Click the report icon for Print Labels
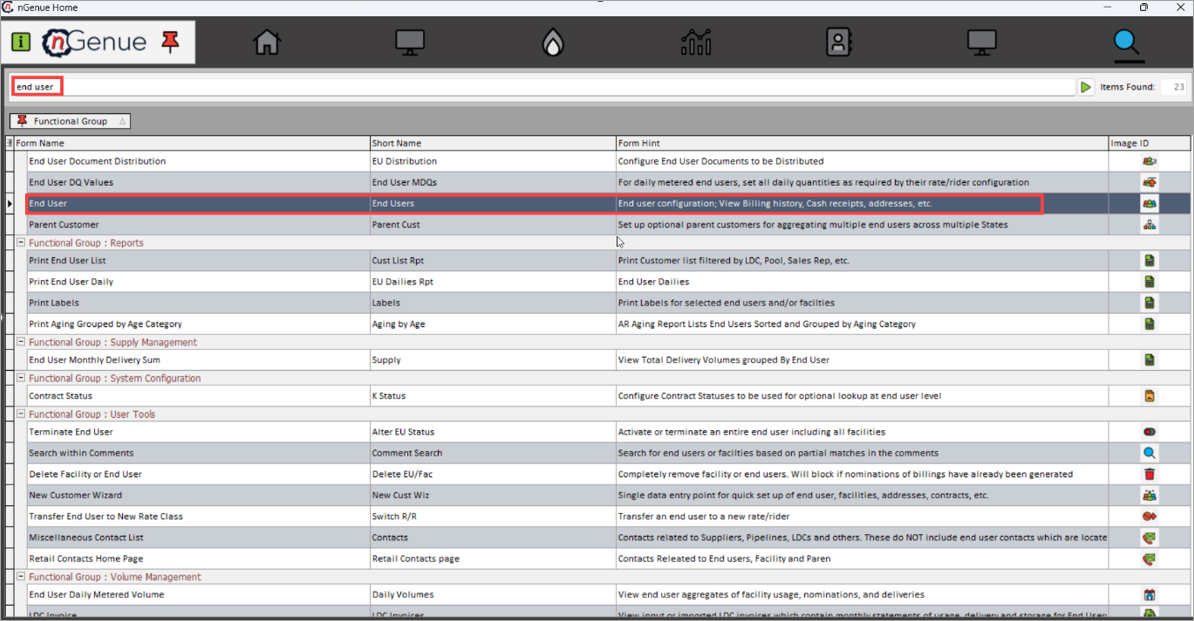This screenshot has height=621, width=1194. pyautogui.click(x=1149, y=303)
